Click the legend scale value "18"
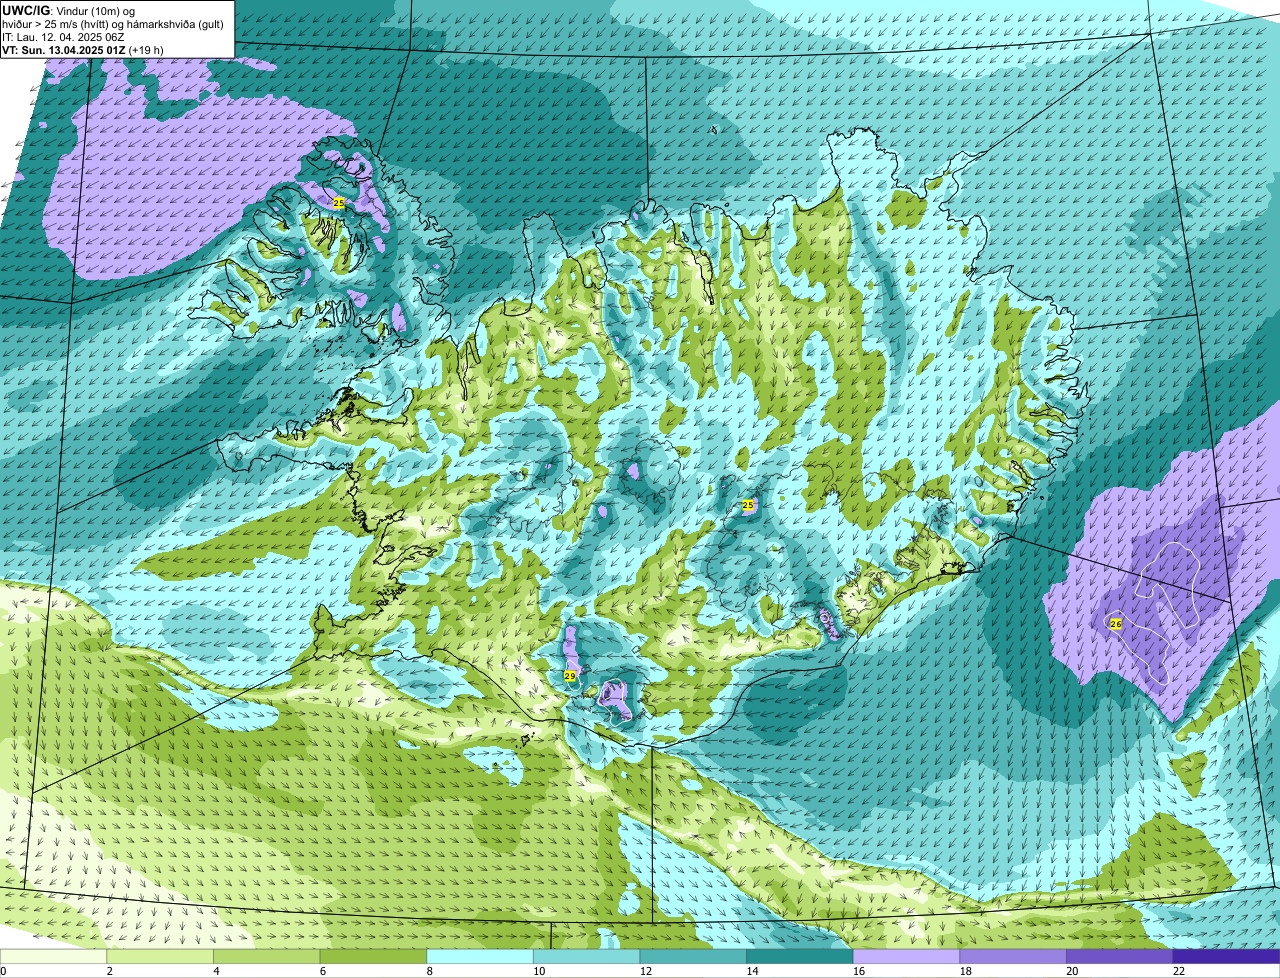This screenshot has height=978, width=1280. click(x=965, y=971)
